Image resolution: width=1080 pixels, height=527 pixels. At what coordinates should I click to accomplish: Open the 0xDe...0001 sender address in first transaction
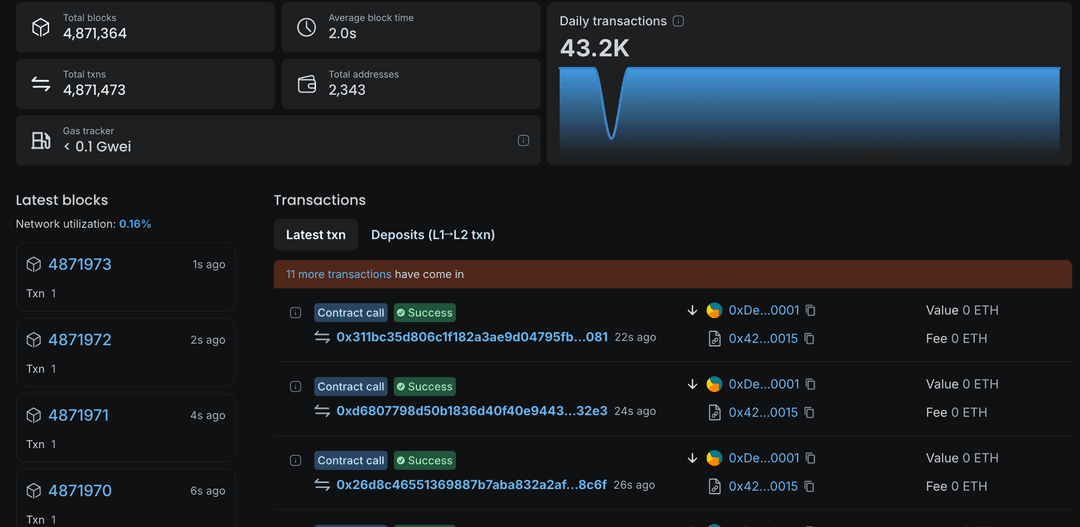[764, 311]
